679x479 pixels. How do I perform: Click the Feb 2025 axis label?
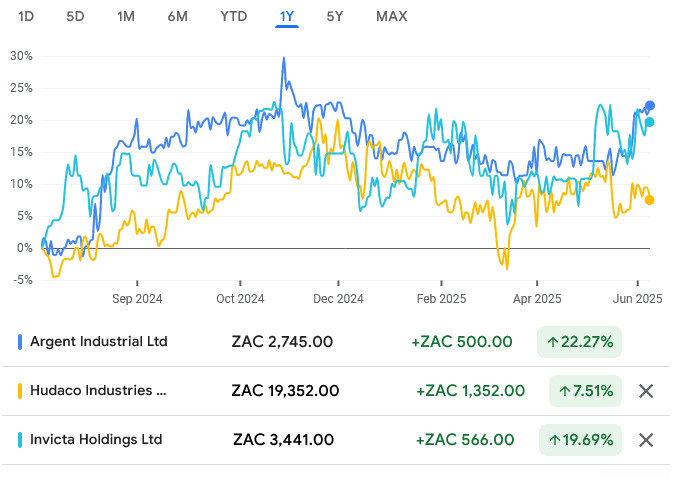[x=441, y=299]
